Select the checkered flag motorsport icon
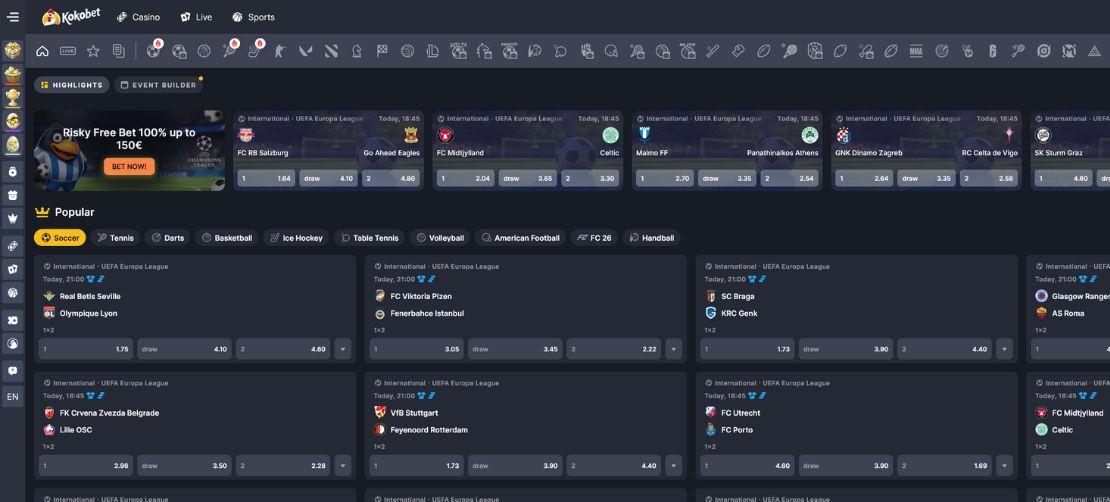The width and height of the screenshot is (1110, 502). click(382, 51)
